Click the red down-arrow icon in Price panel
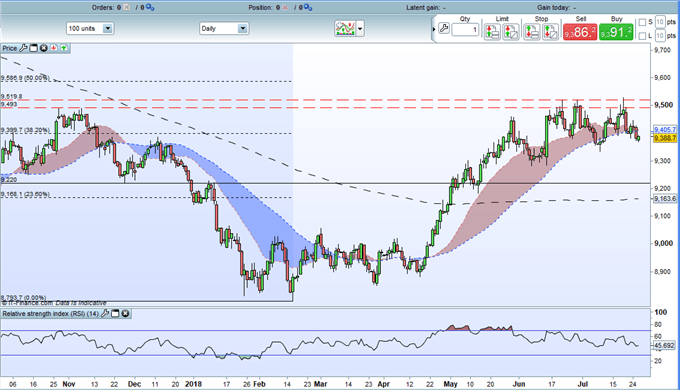The image size is (680, 390). [x=54, y=48]
